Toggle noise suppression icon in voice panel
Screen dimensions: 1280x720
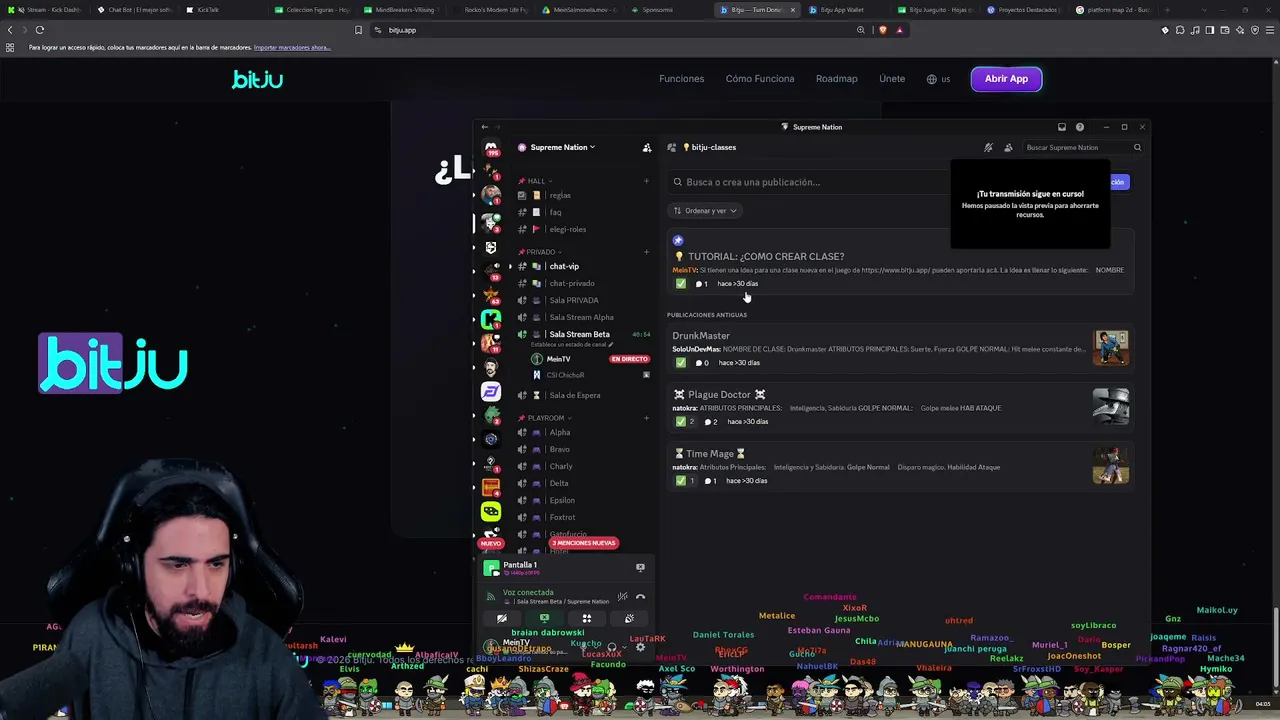click(x=622, y=597)
